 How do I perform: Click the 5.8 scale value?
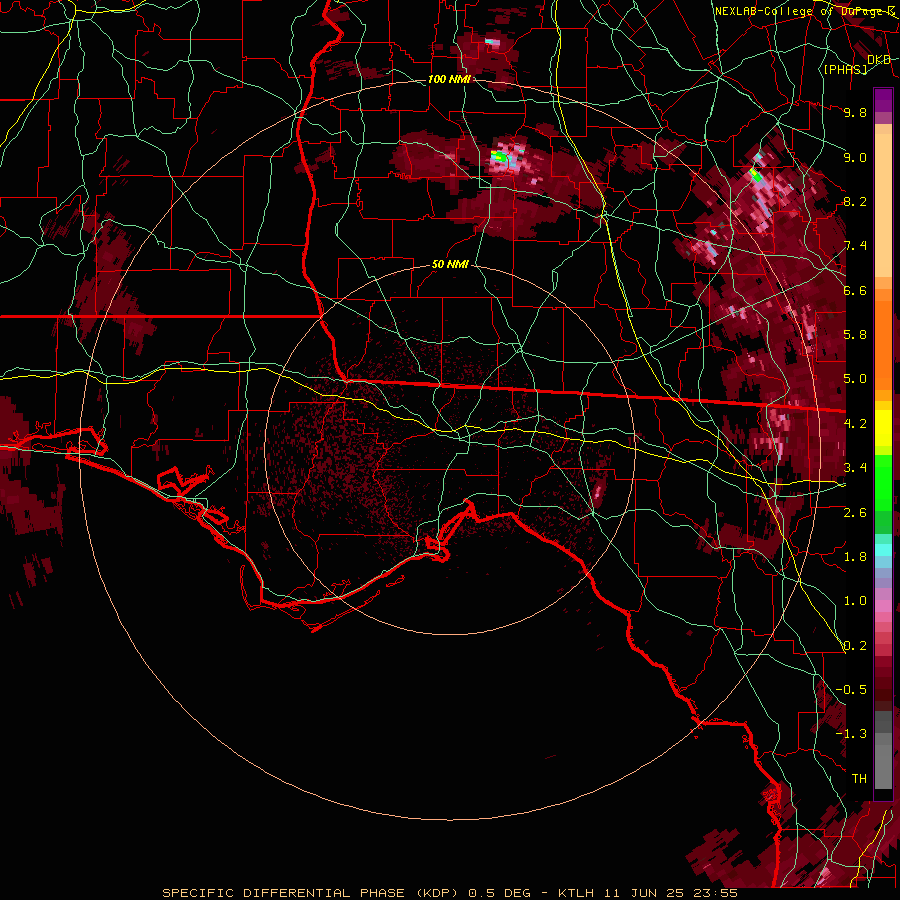coord(855,335)
